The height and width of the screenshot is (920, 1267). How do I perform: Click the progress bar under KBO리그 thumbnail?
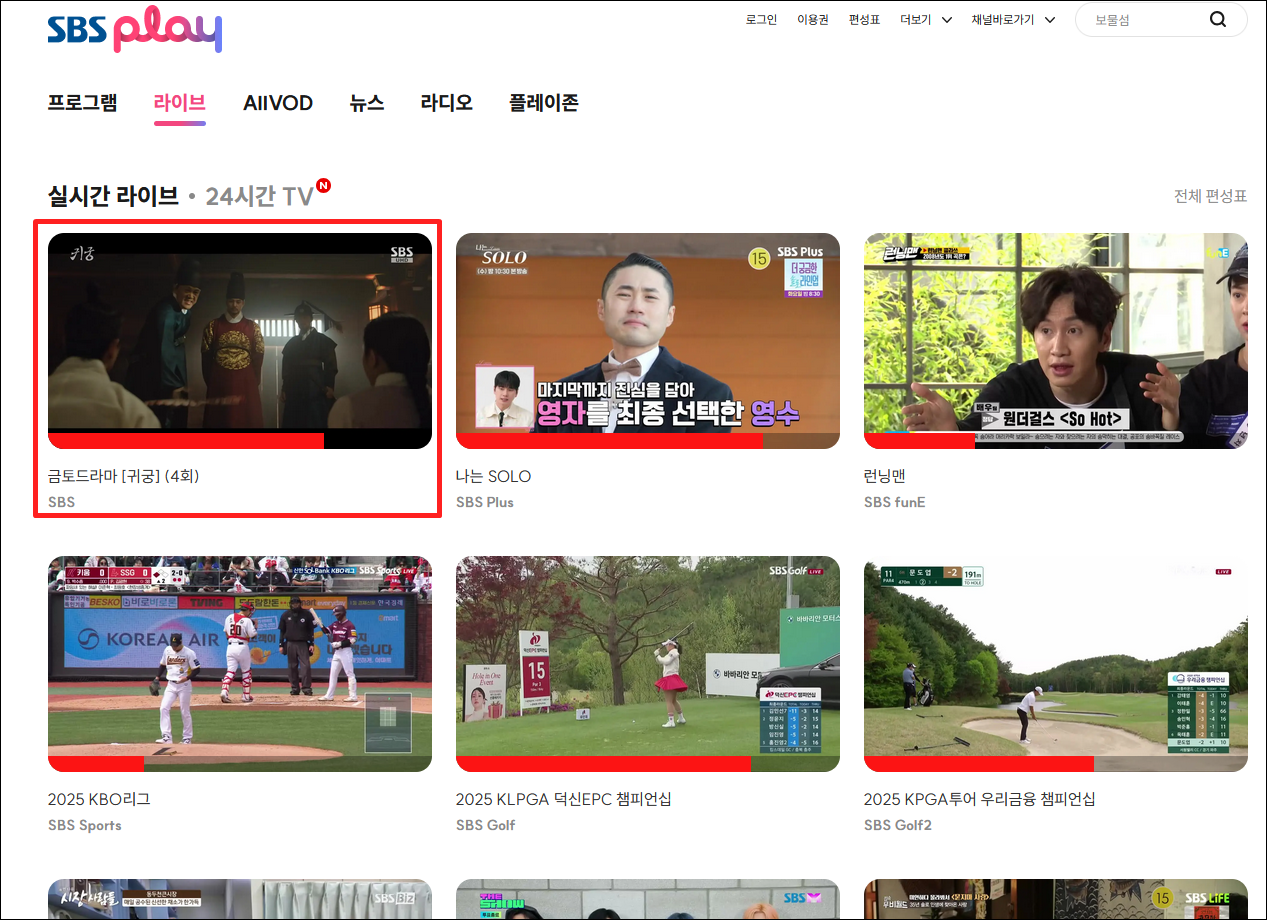pos(240,764)
